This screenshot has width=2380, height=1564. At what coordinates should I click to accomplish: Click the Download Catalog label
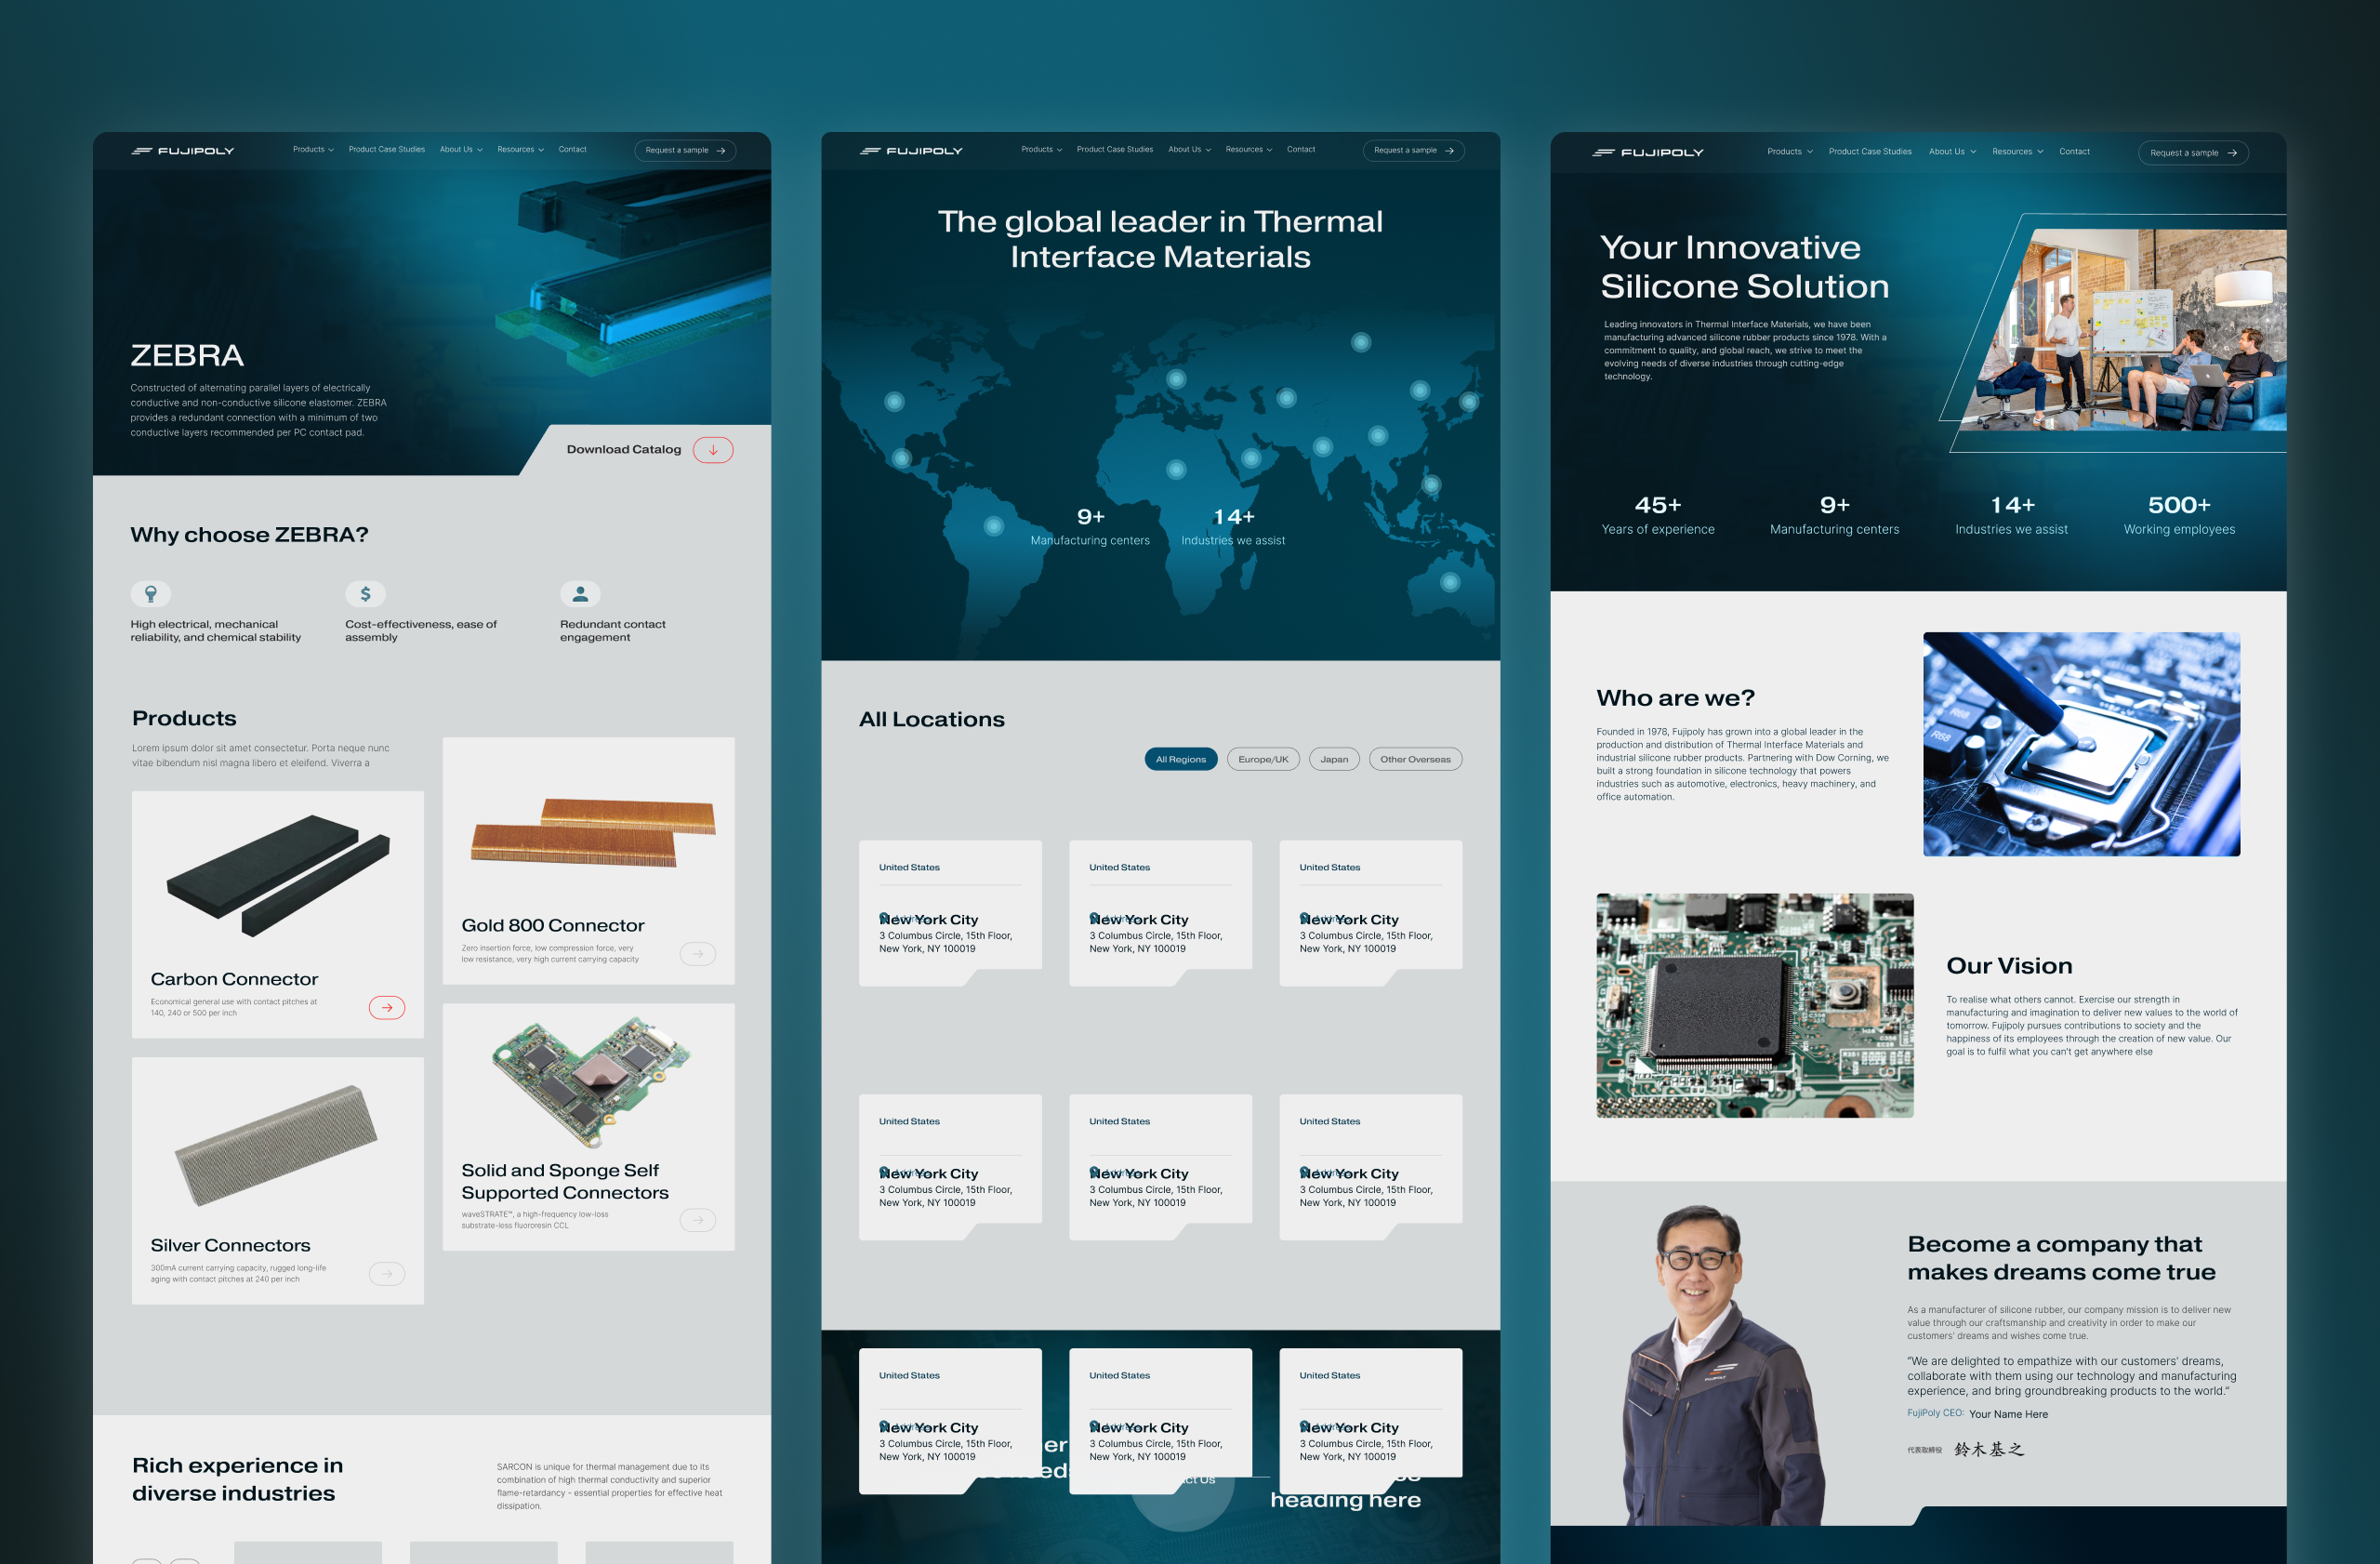(623, 450)
